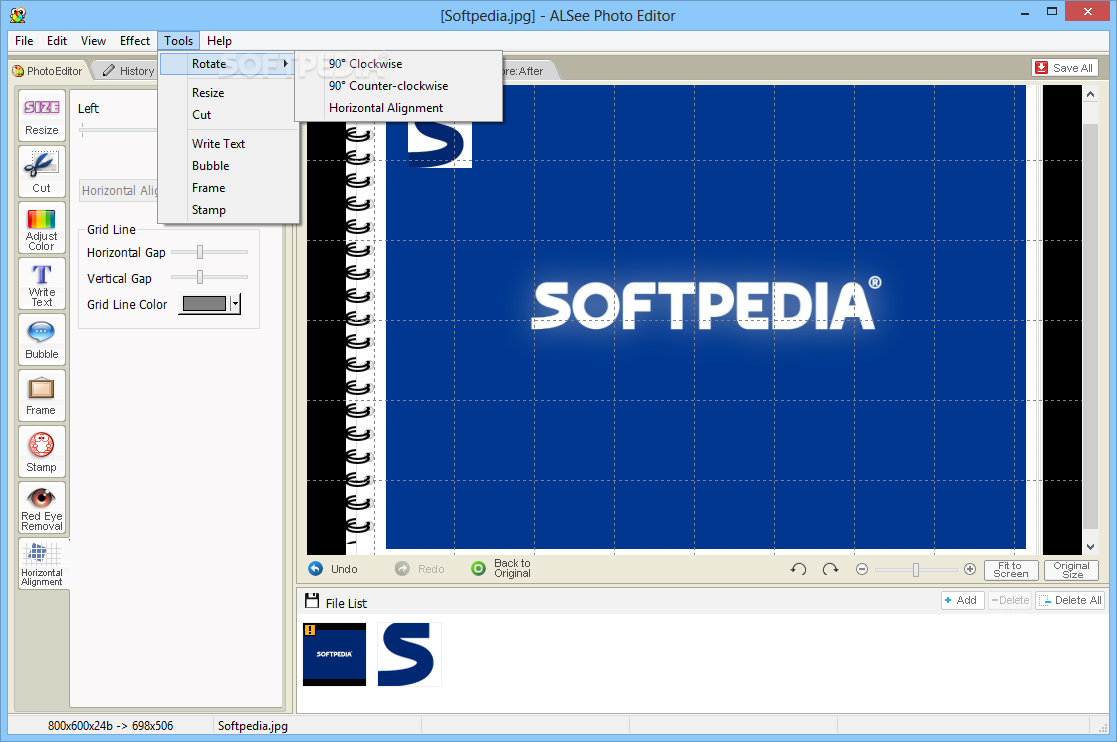Click the Delete All button
1117x742 pixels.
pos(1071,600)
